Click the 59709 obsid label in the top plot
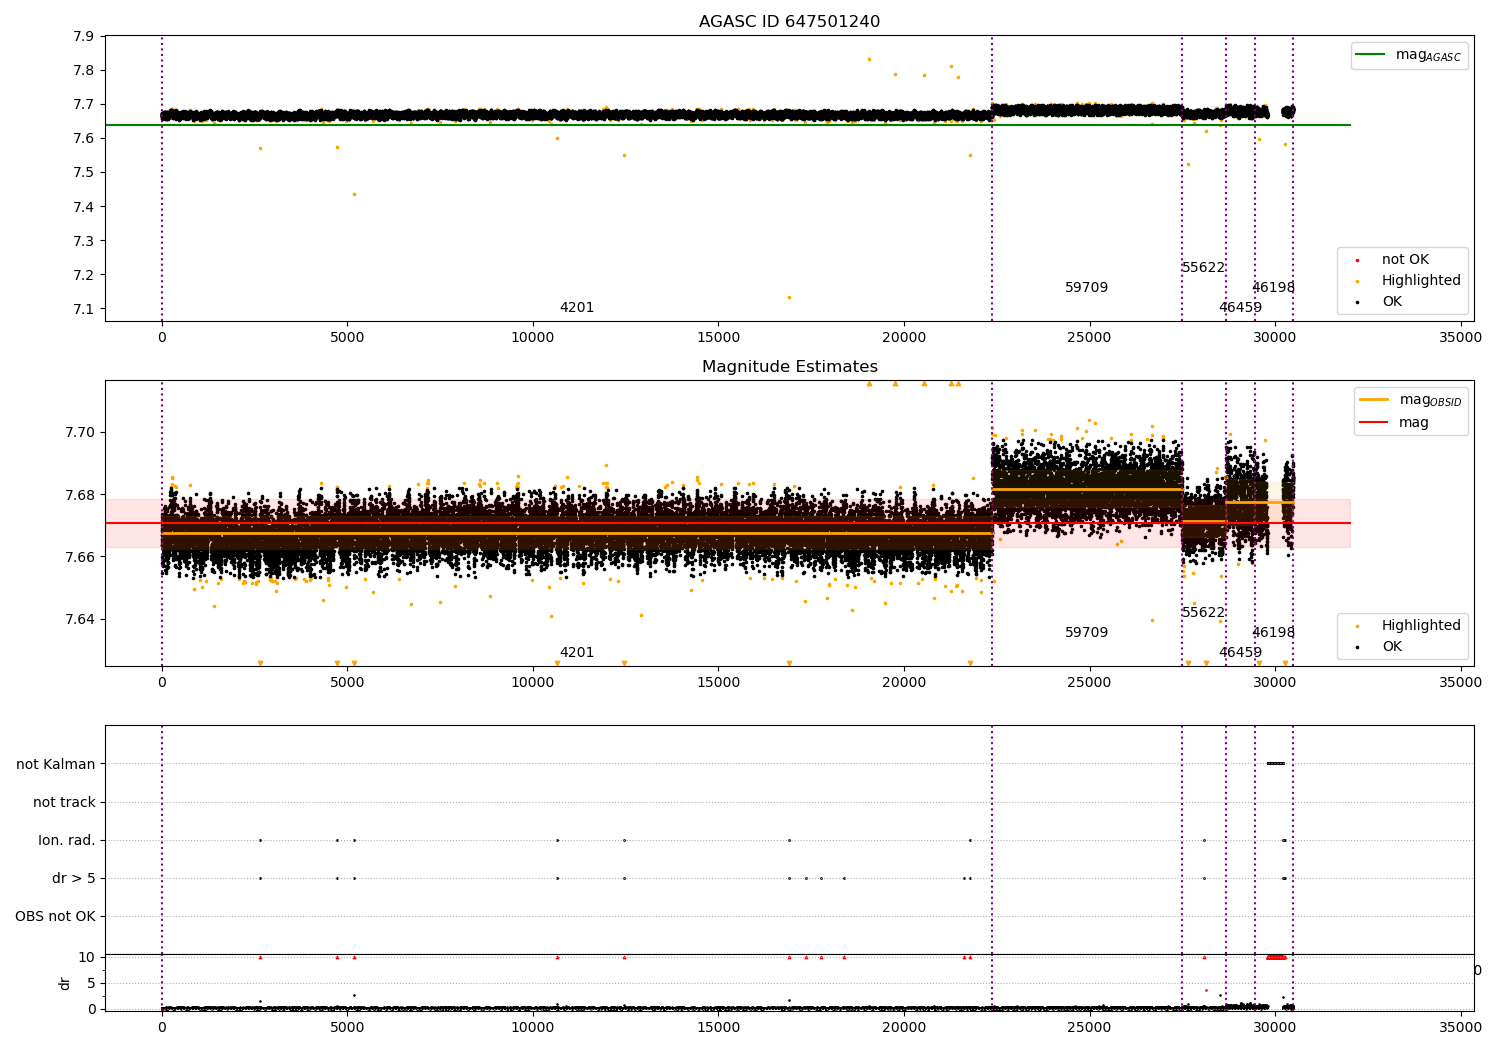 click(1086, 288)
